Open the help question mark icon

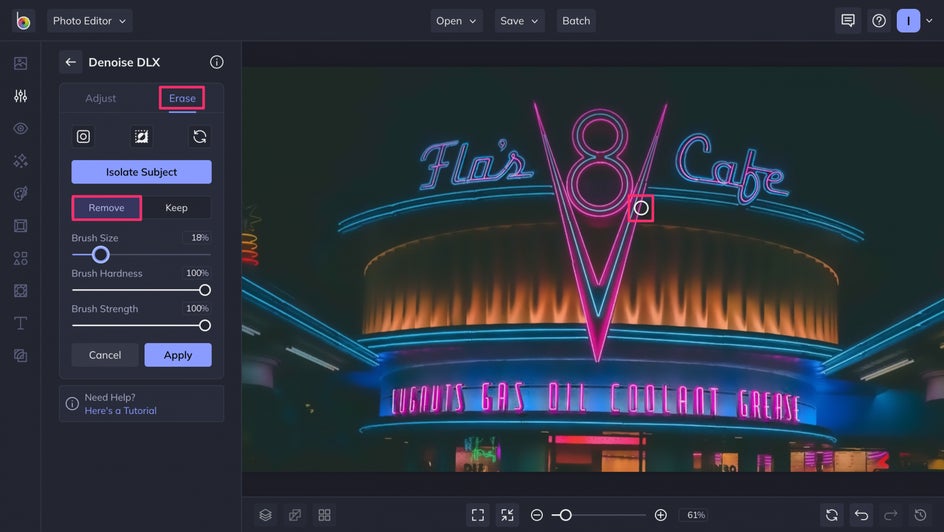879,21
